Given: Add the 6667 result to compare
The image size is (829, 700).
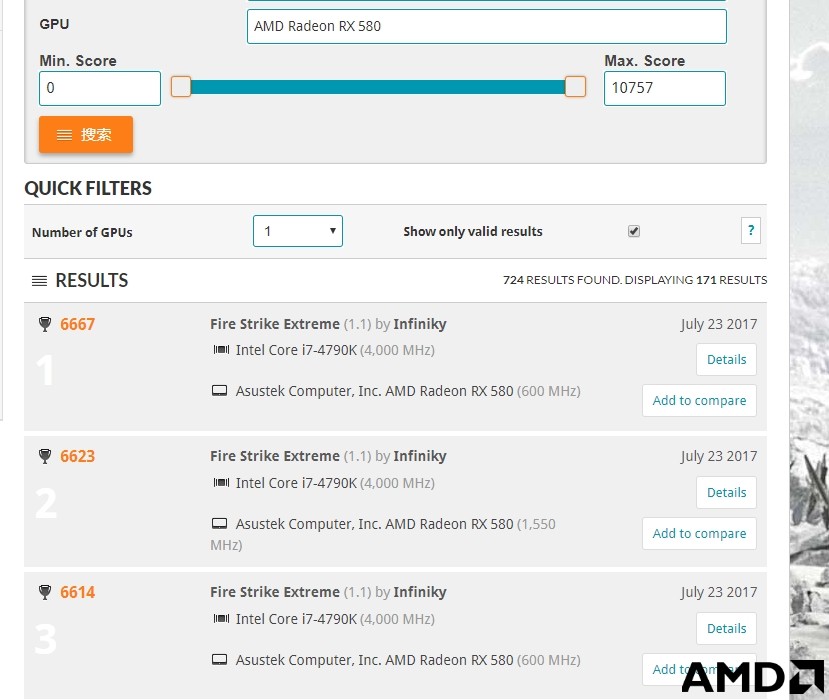Looking at the screenshot, I should click(699, 401).
